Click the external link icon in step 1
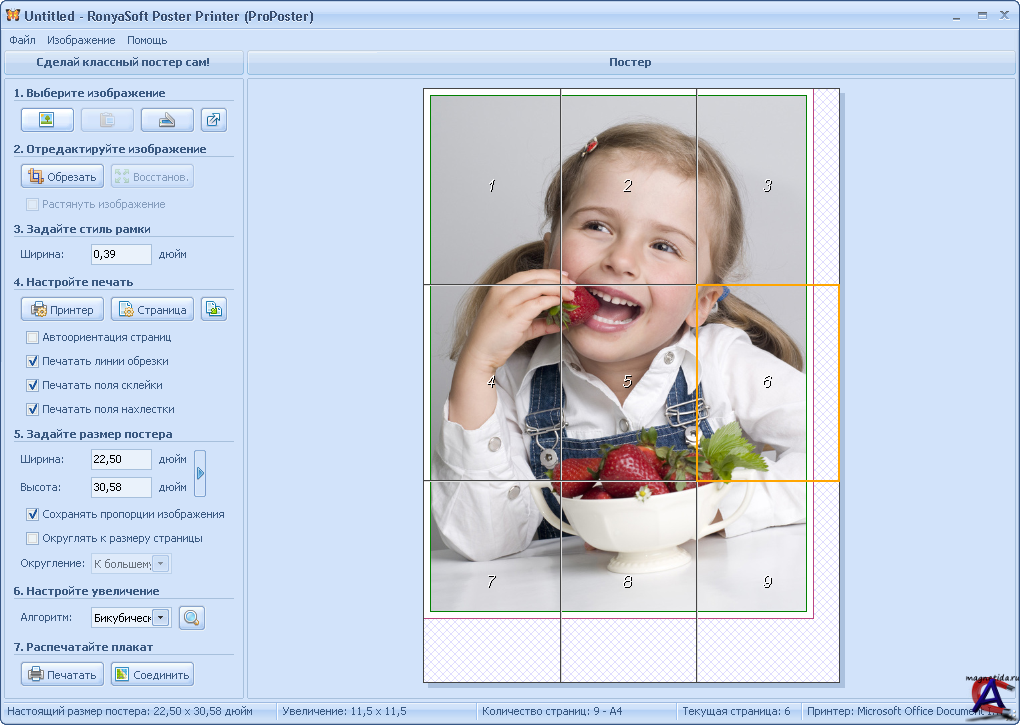The width and height of the screenshot is (1020, 725). (x=214, y=120)
